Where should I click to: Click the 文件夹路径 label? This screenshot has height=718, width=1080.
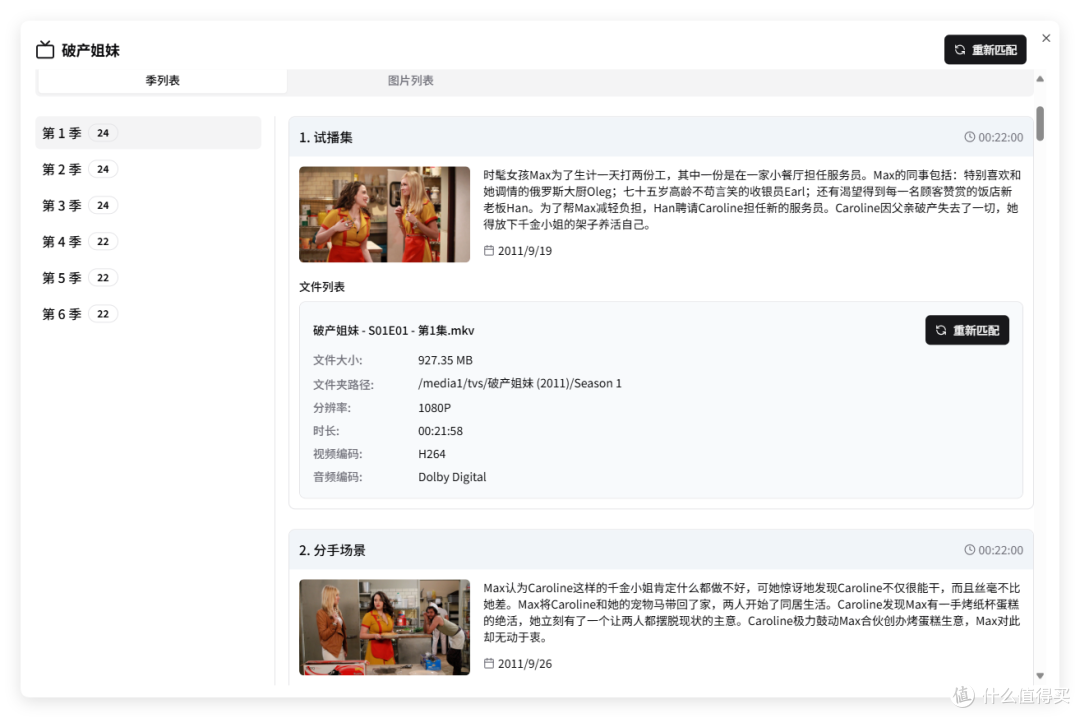click(343, 384)
